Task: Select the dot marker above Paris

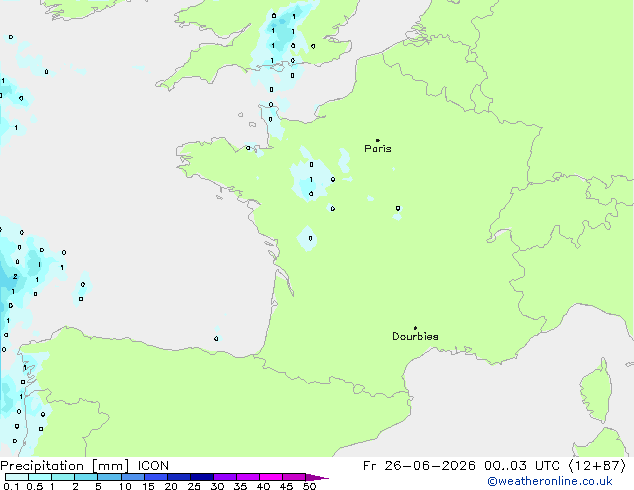Action: pos(378,140)
